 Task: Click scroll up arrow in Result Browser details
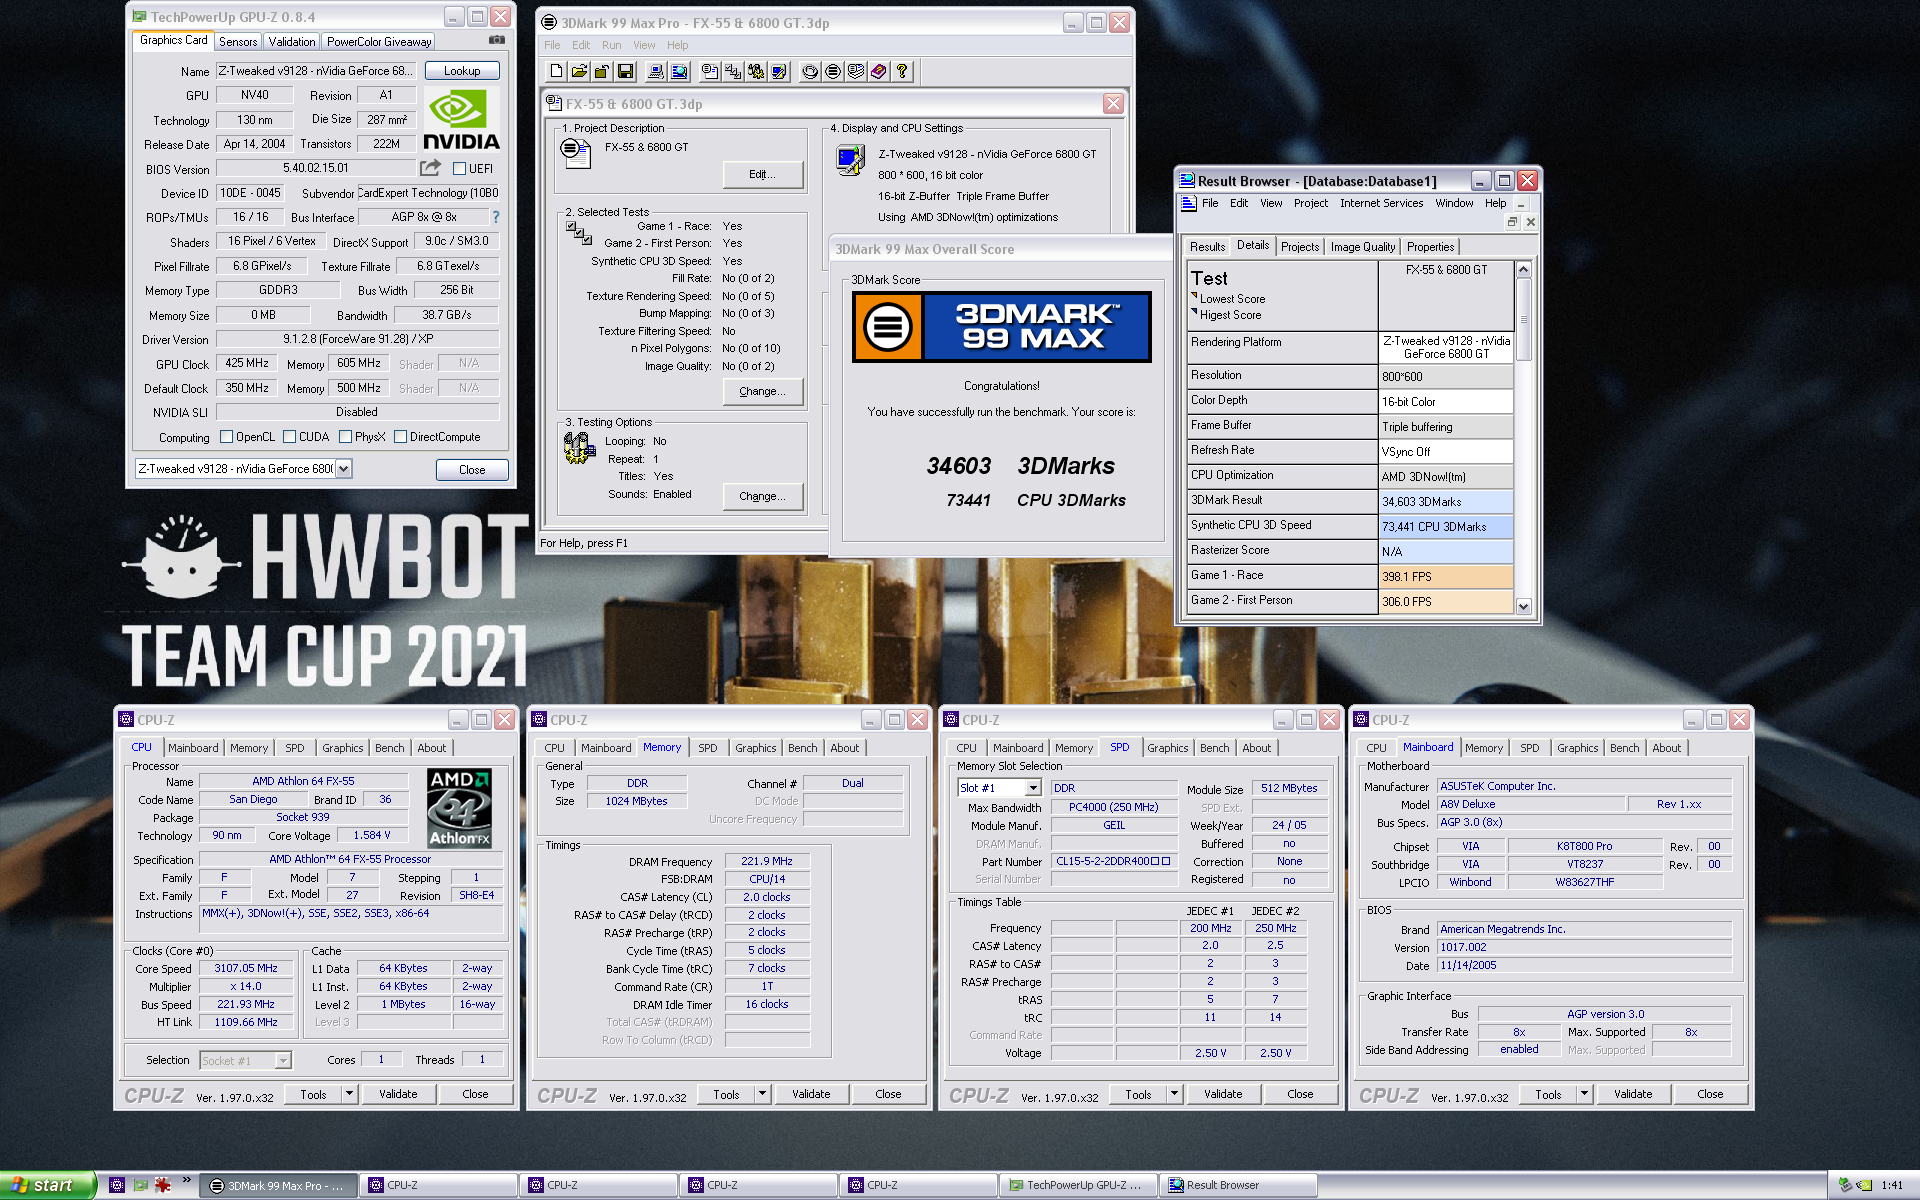1524,270
